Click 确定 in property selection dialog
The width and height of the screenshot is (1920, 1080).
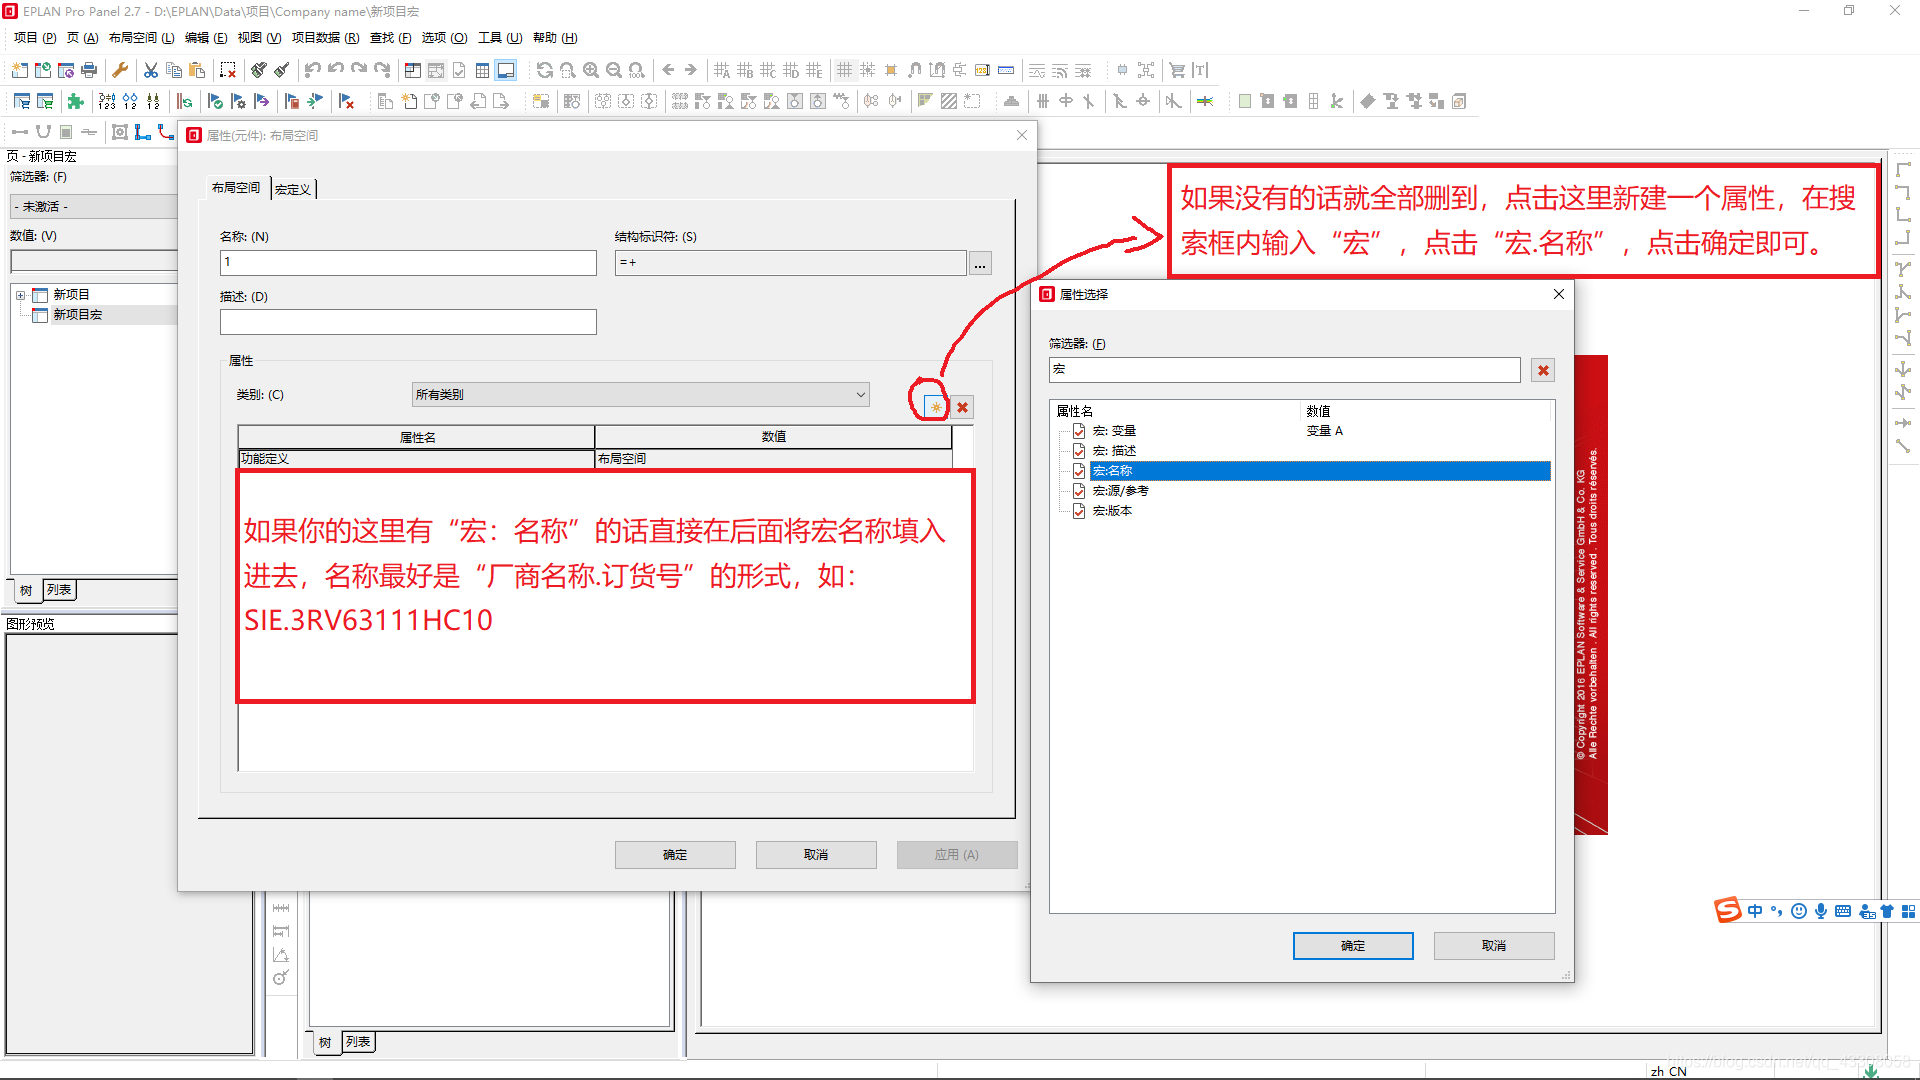pyautogui.click(x=1352, y=945)
